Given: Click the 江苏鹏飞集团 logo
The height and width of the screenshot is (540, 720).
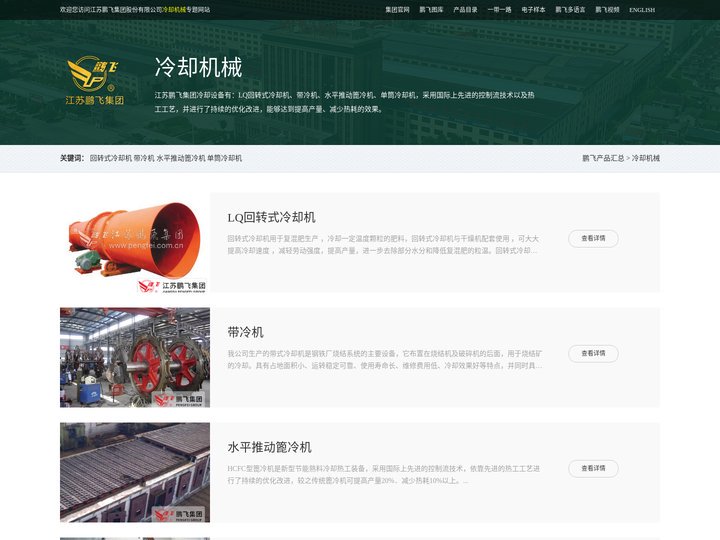Looking at the screenshot, I should click(95, 81).
